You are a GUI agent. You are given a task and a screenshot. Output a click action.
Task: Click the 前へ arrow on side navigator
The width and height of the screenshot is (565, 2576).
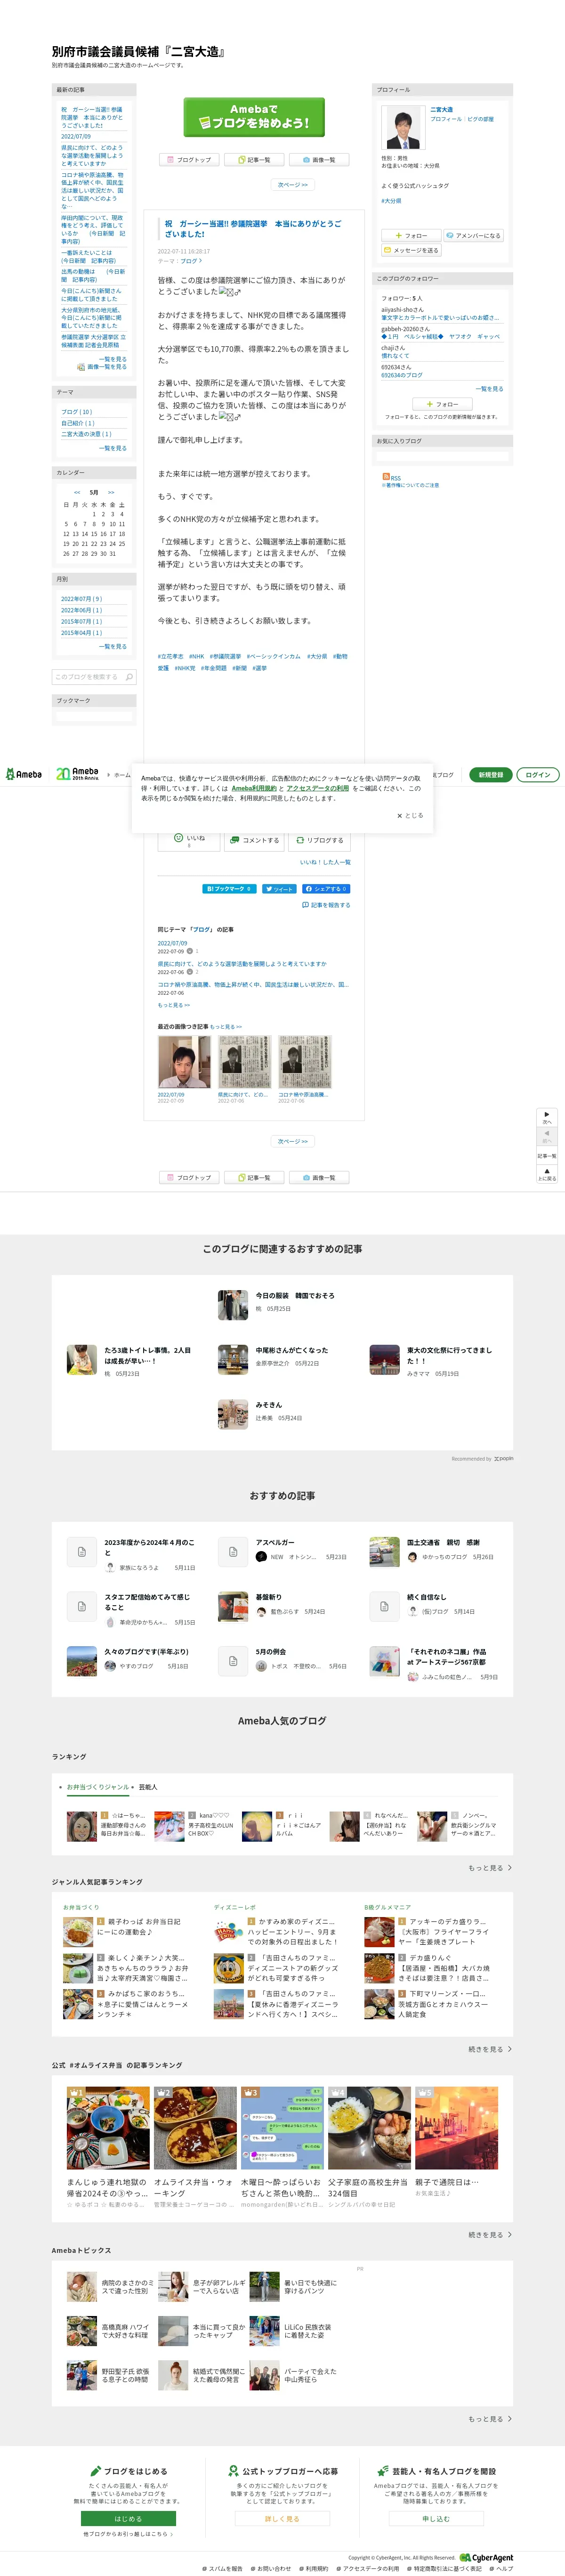(547, 1135)
